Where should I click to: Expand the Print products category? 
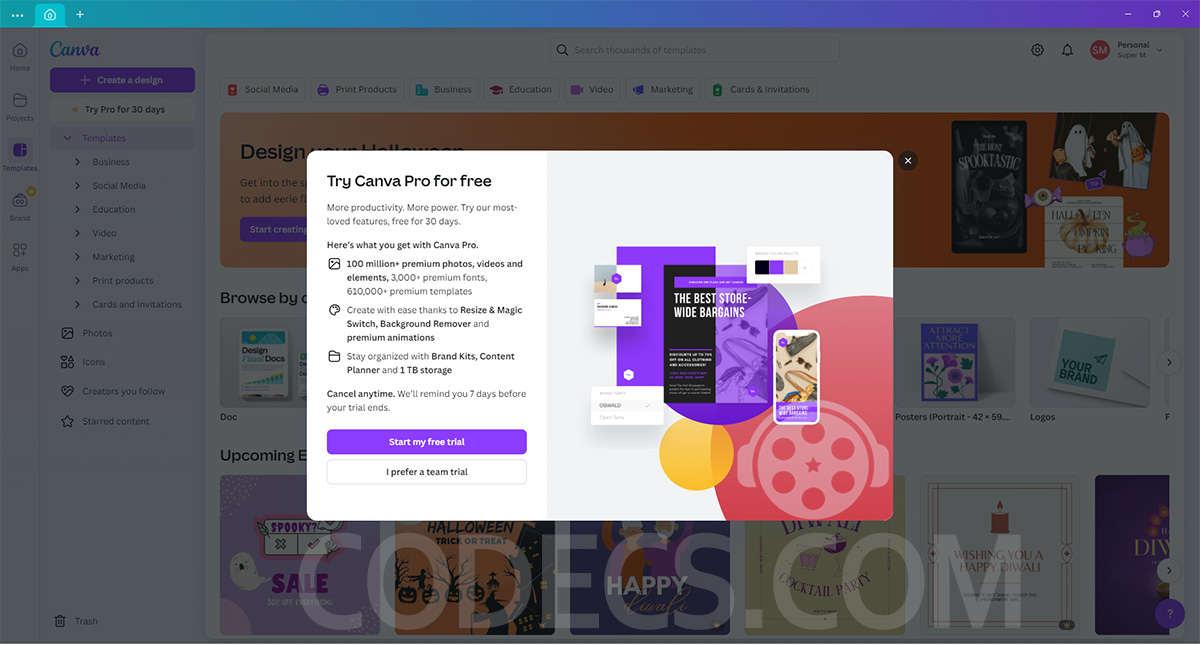pos(78,281)
